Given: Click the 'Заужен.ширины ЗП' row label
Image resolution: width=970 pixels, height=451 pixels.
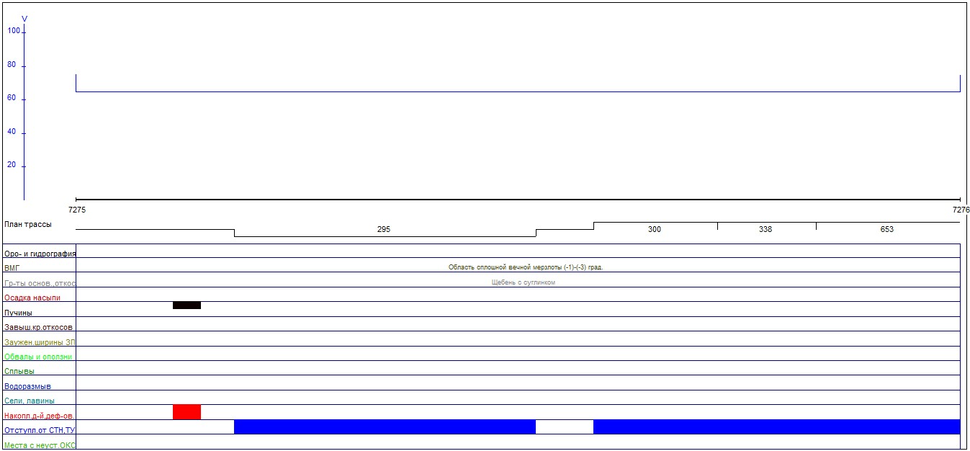Looking at the screenshot, I should (x=39, y=342).
